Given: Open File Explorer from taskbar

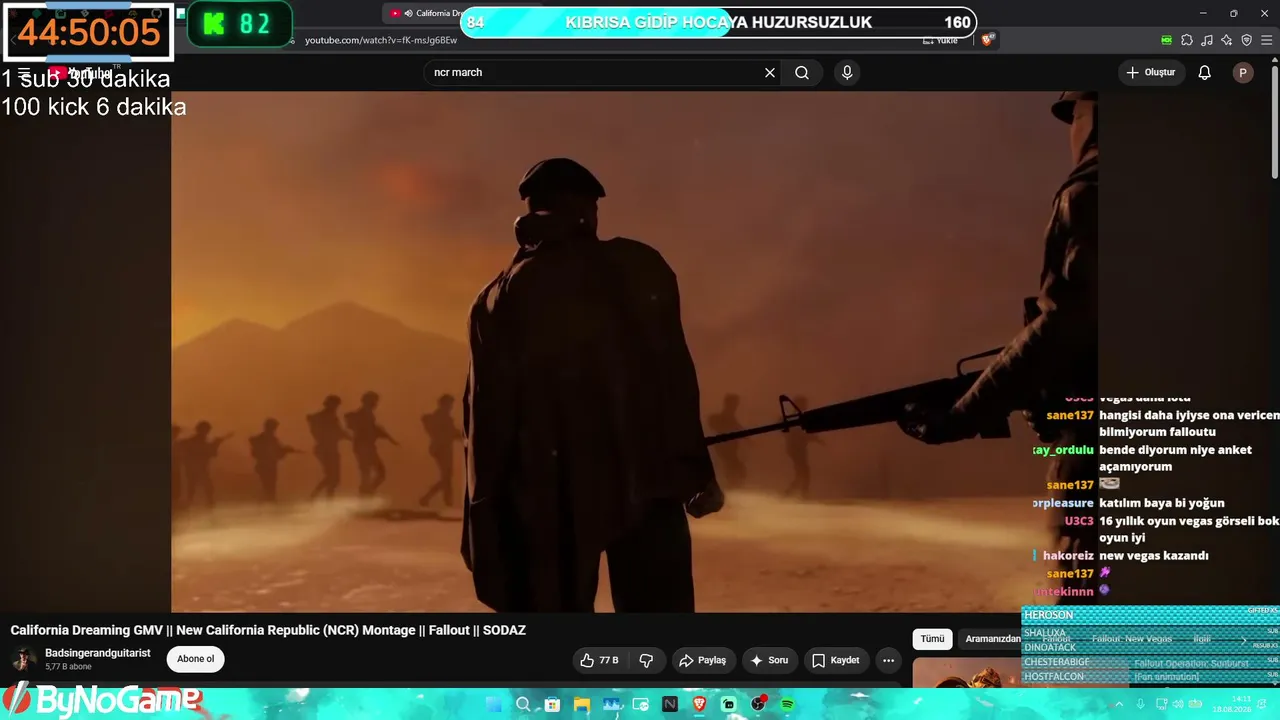Looking at the screenshot, I should click(581, 705).
